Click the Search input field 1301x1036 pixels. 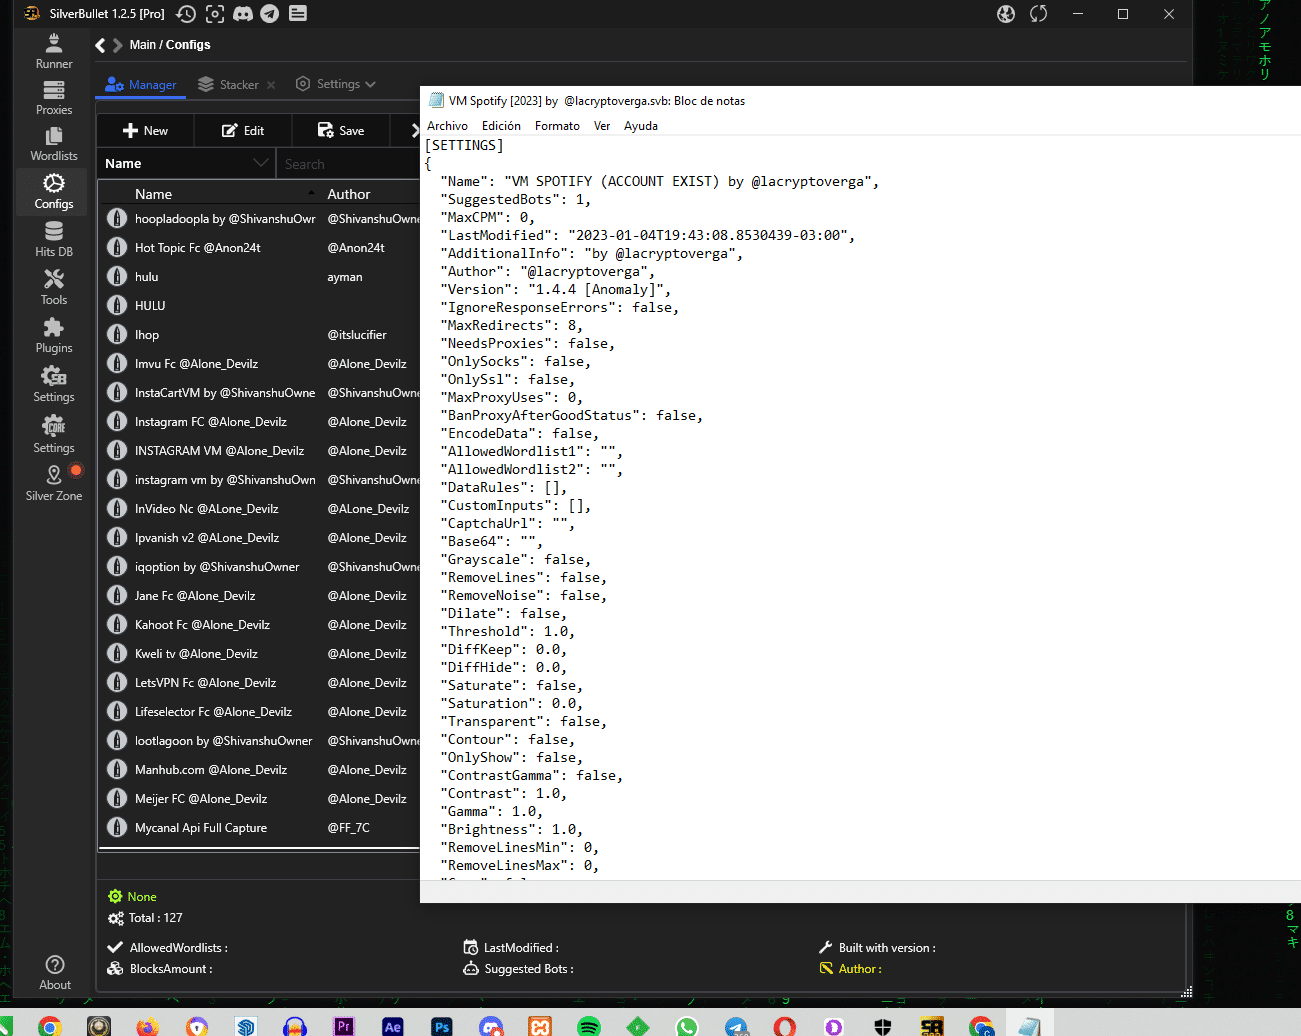[x=345, y=164]
